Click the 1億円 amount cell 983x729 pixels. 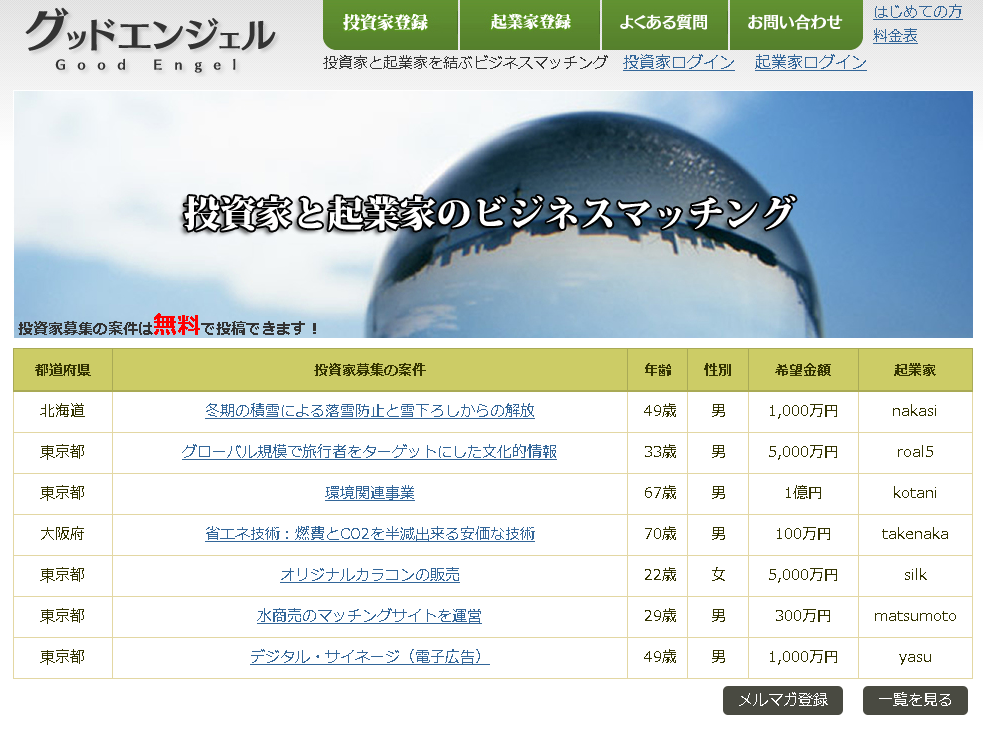point(803,493)
